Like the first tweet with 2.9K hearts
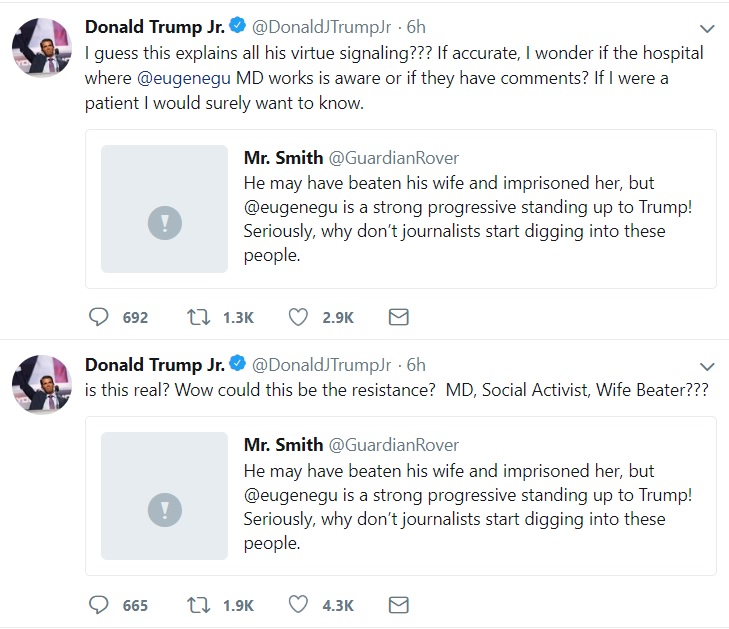Viewport: 729px width, 629px height. [298, 317]
